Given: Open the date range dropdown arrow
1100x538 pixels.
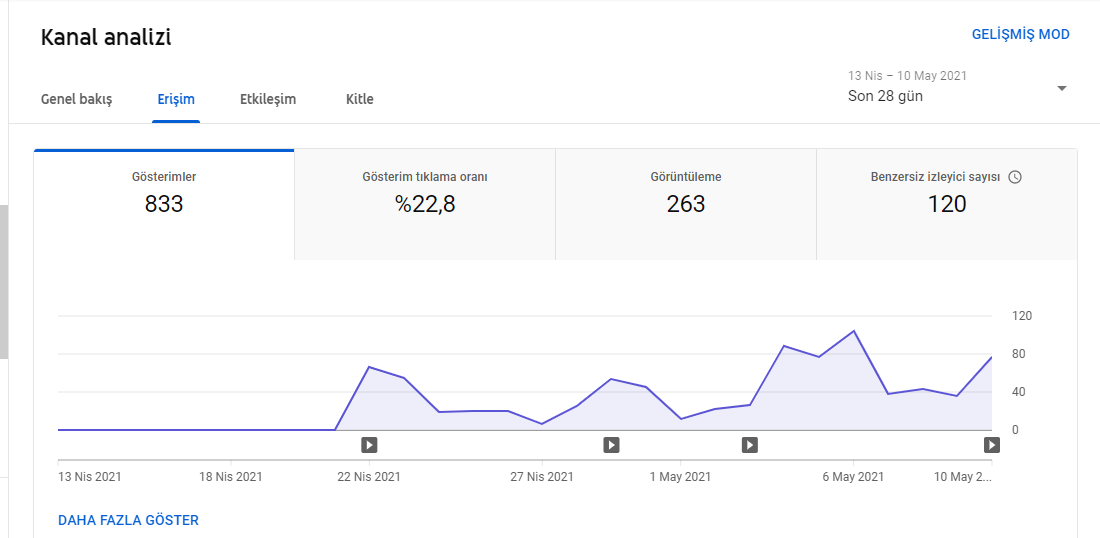Looking at the screenshot, I should pos(1061,88).
